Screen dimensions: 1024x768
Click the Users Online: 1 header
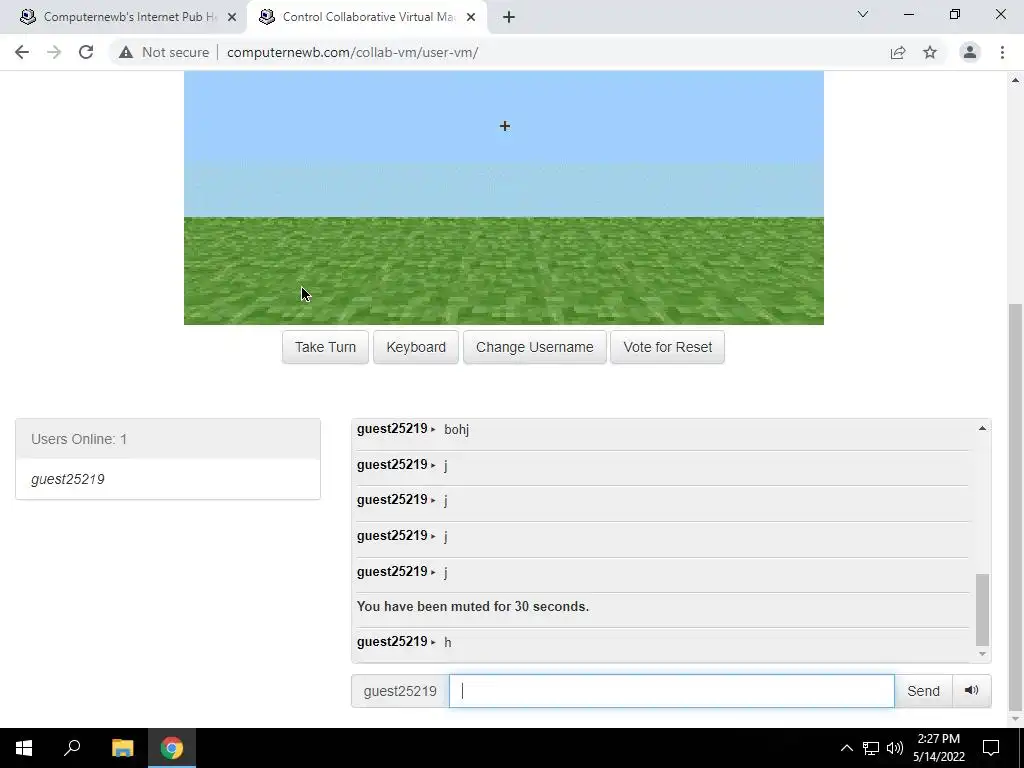168,439
